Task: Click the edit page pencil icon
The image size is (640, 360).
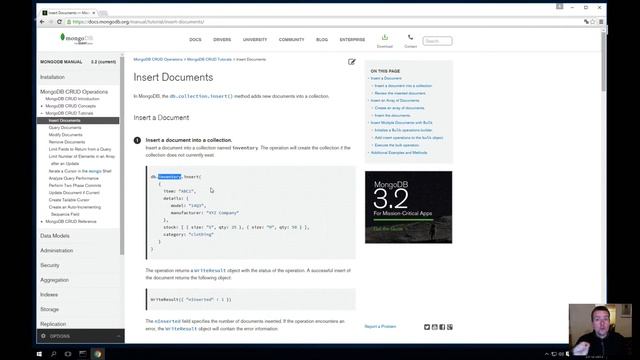Action: [x=352, y=62]
